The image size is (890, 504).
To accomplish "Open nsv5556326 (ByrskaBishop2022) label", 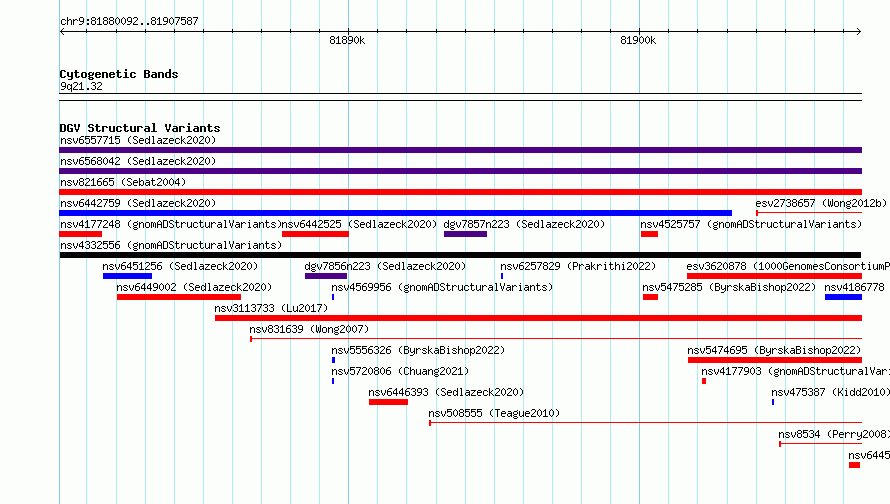I will click(x=418, y=350).
